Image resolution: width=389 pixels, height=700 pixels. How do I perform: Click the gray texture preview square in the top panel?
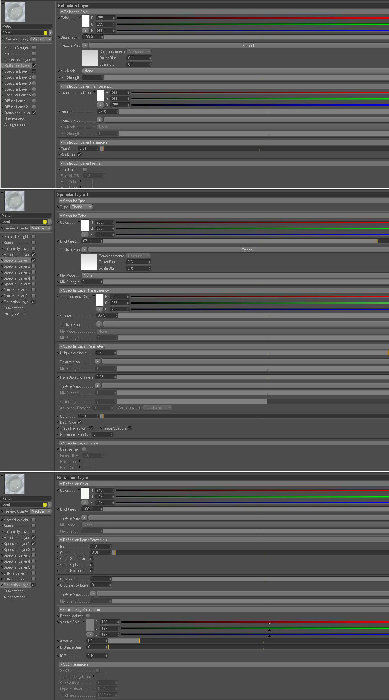(90, 58)
